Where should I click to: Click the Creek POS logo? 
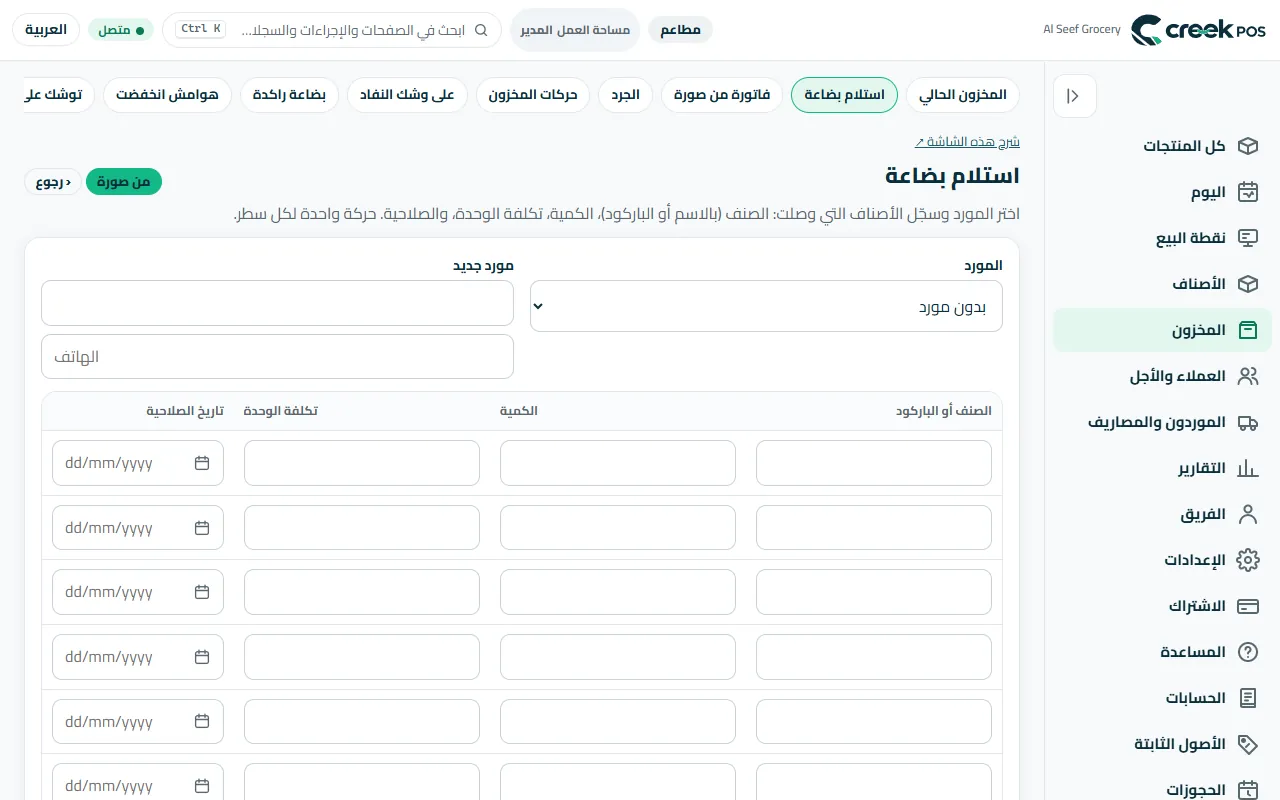pos(1198,30)
